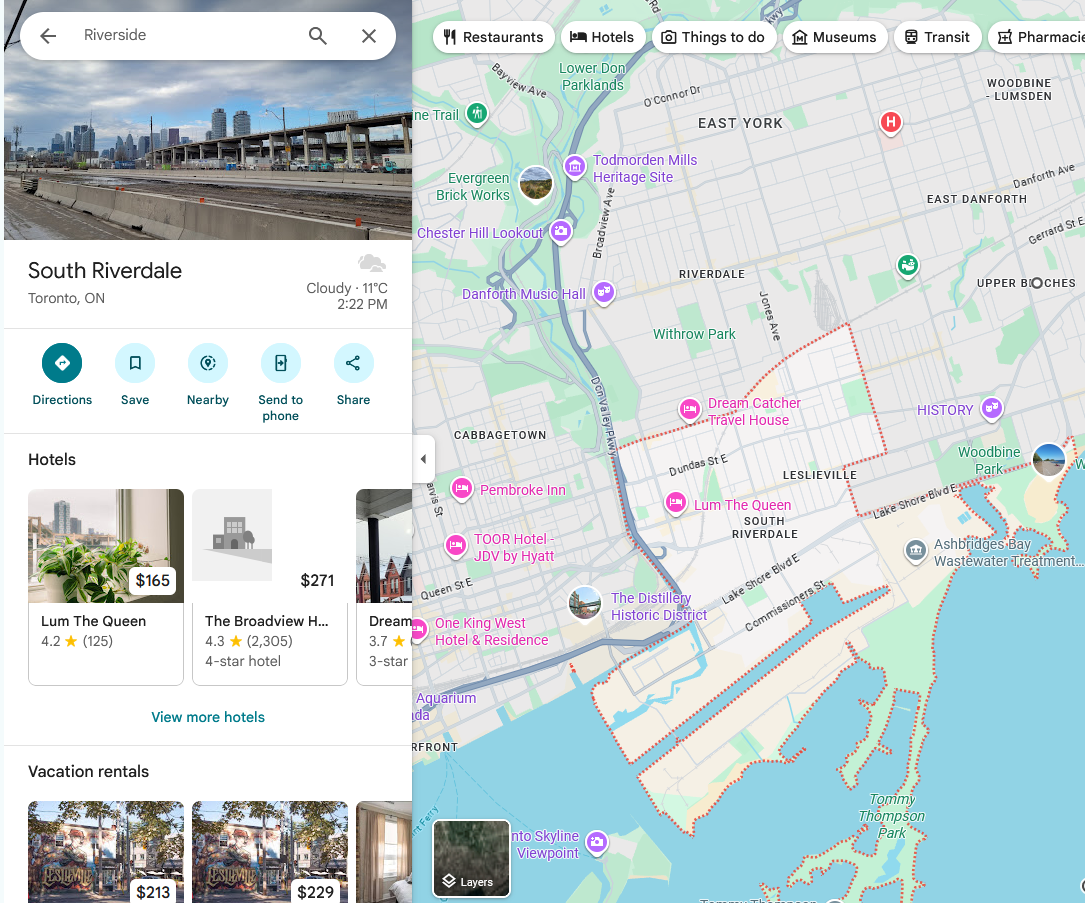Image resolution: width=1085 pixels, height=903 pixels.
Task: Show Things to do on map
Action: [x=712, y=37]
